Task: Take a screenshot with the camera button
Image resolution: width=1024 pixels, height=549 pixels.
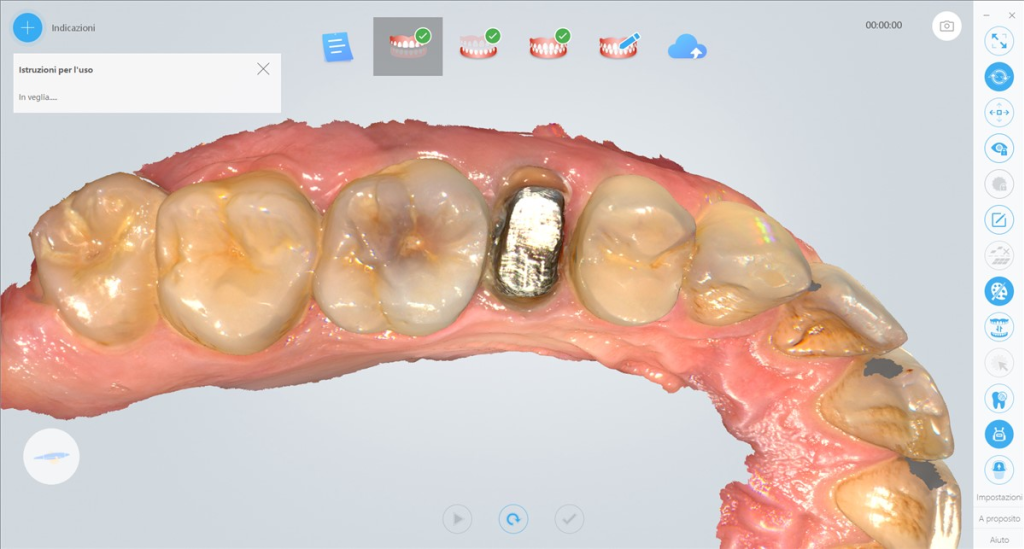Action: pyautogui.click(x=946, y=26)
